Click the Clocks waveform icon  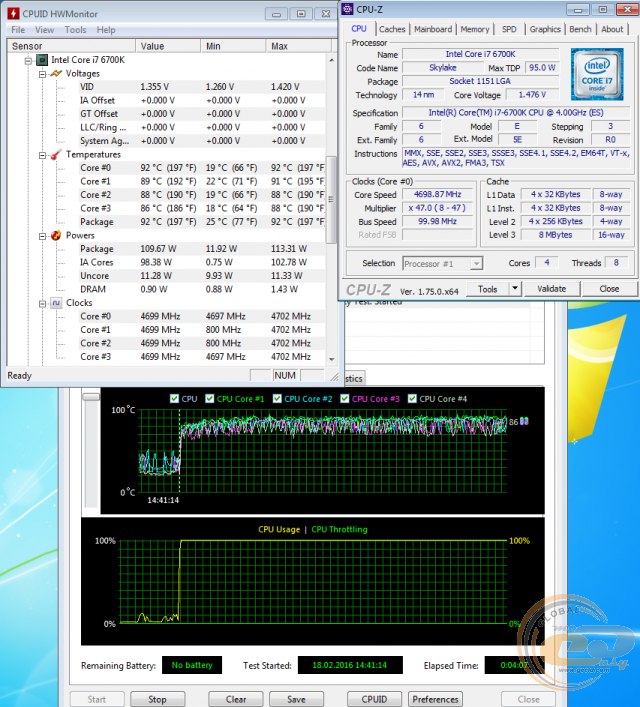coord(56,303)
